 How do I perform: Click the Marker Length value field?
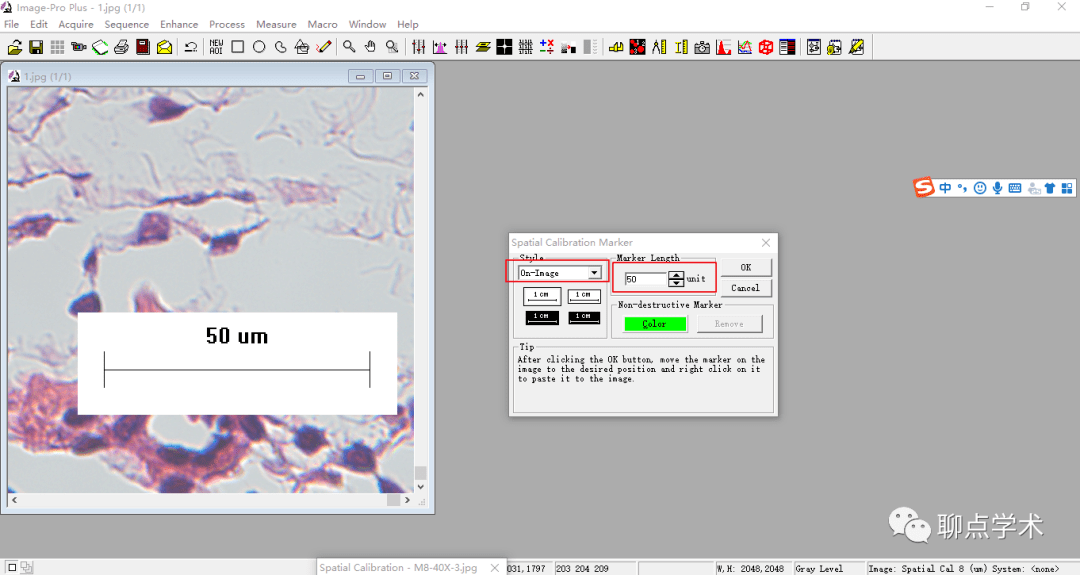[645, 279]
